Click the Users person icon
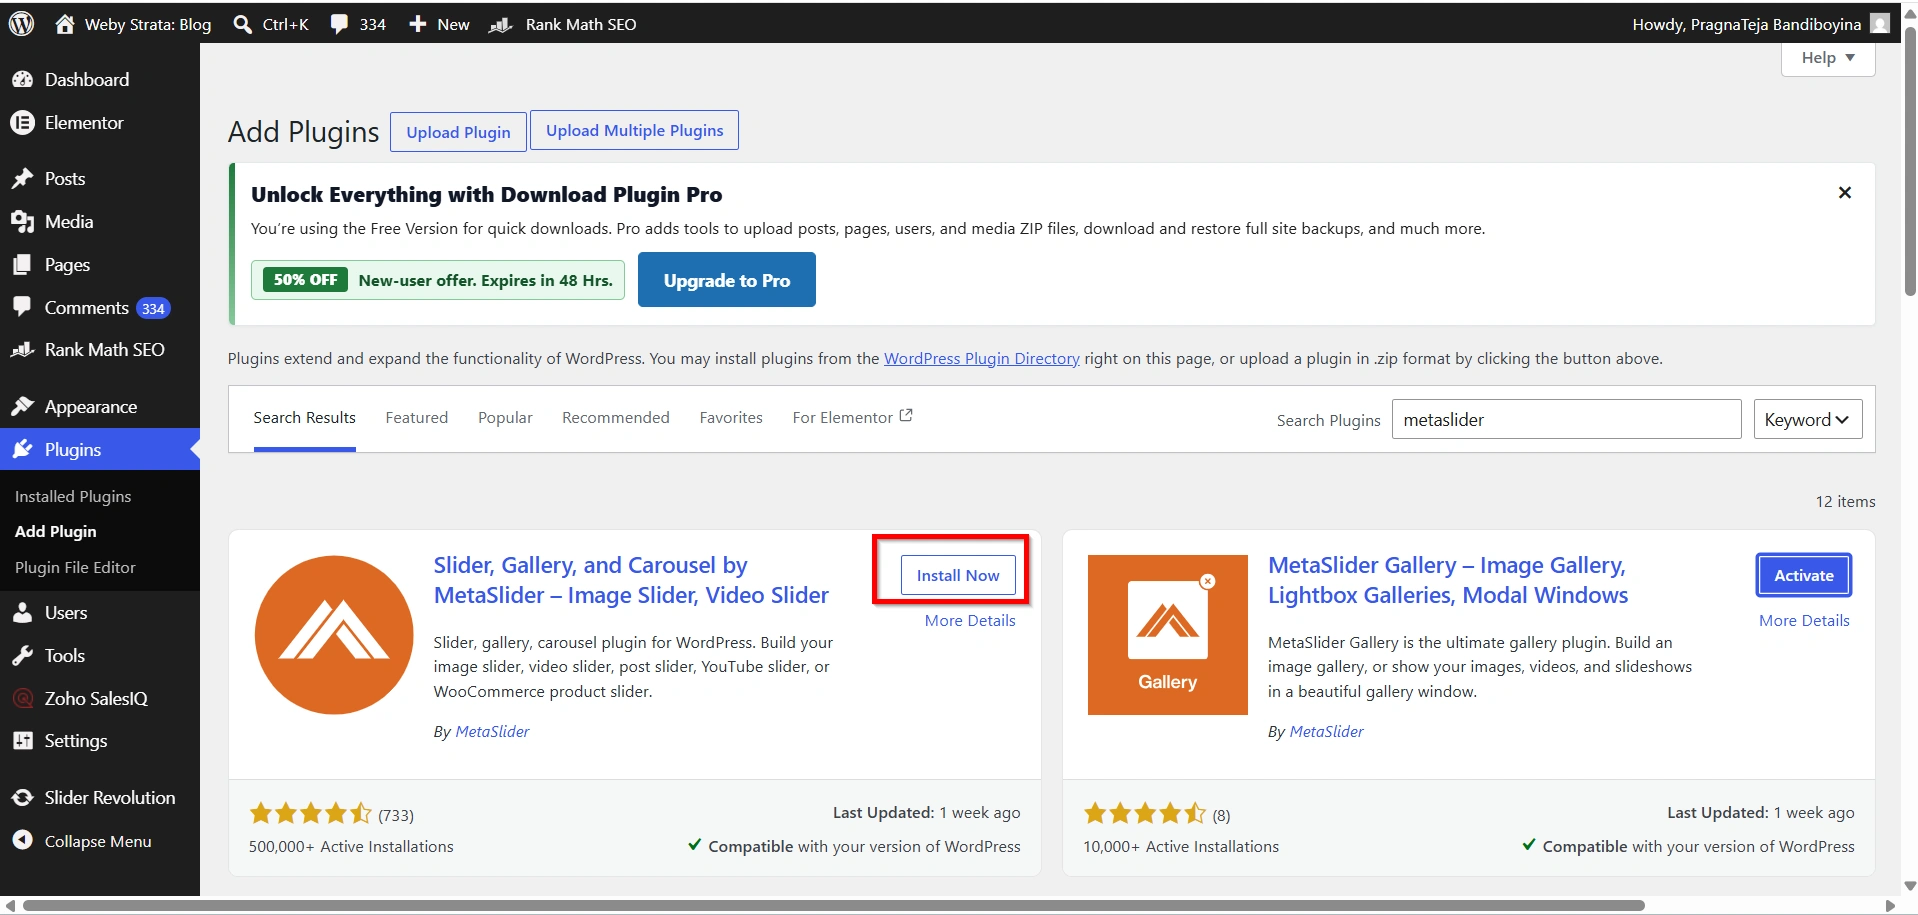 click(22, 612)
